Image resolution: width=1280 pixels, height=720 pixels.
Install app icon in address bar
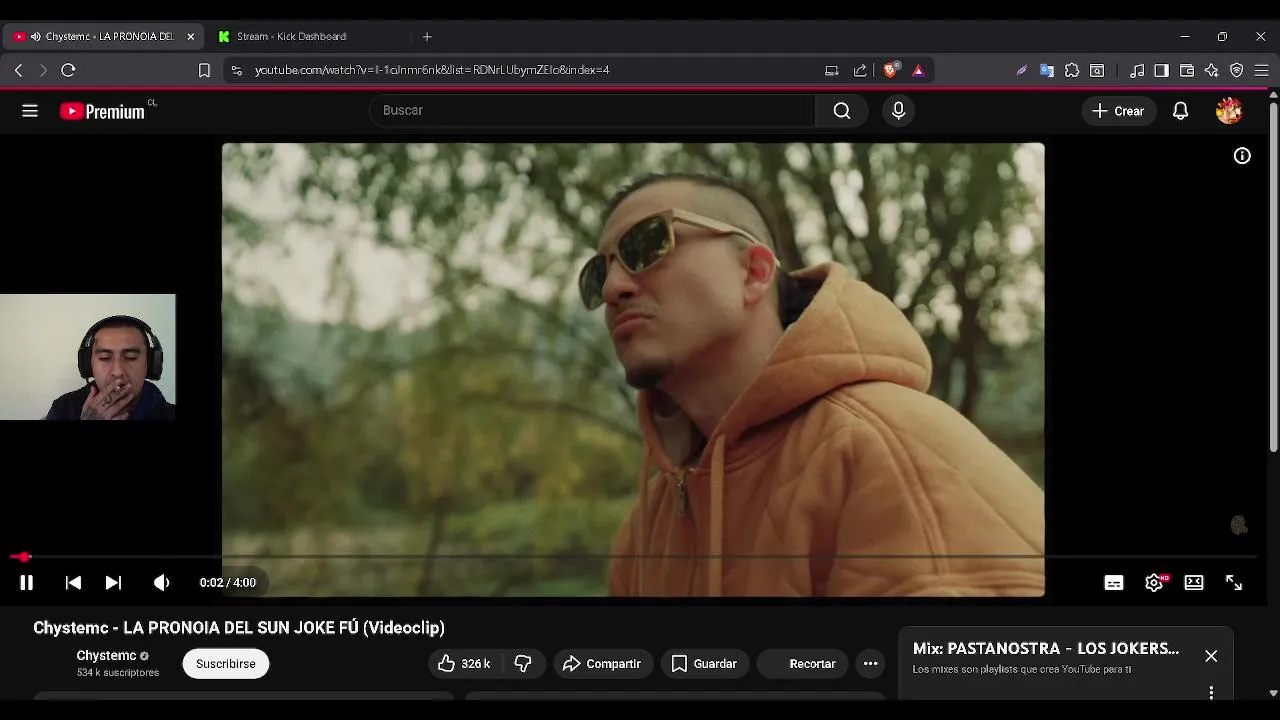[832, 70]
